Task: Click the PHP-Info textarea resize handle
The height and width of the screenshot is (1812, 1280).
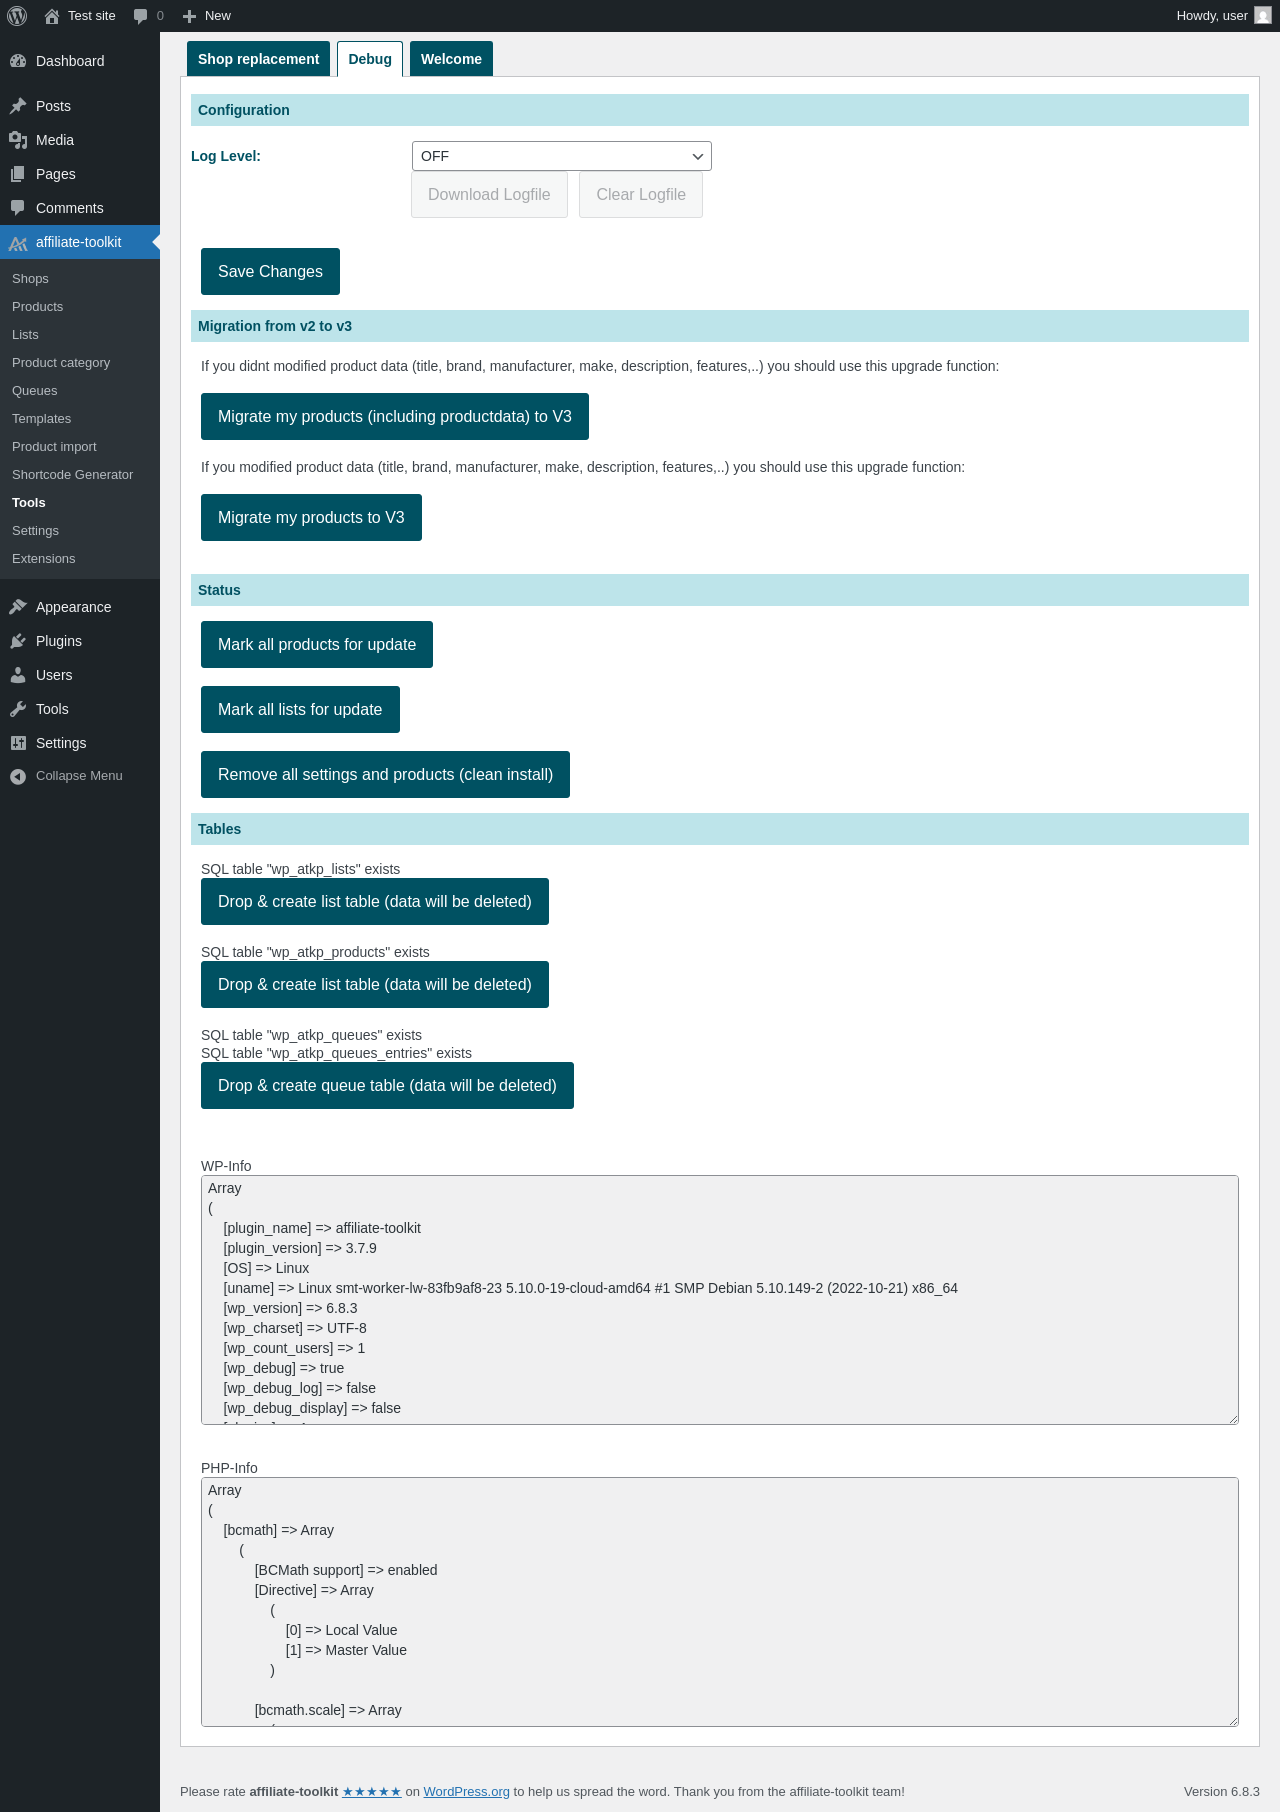Action: [x=1233, y=1721]
